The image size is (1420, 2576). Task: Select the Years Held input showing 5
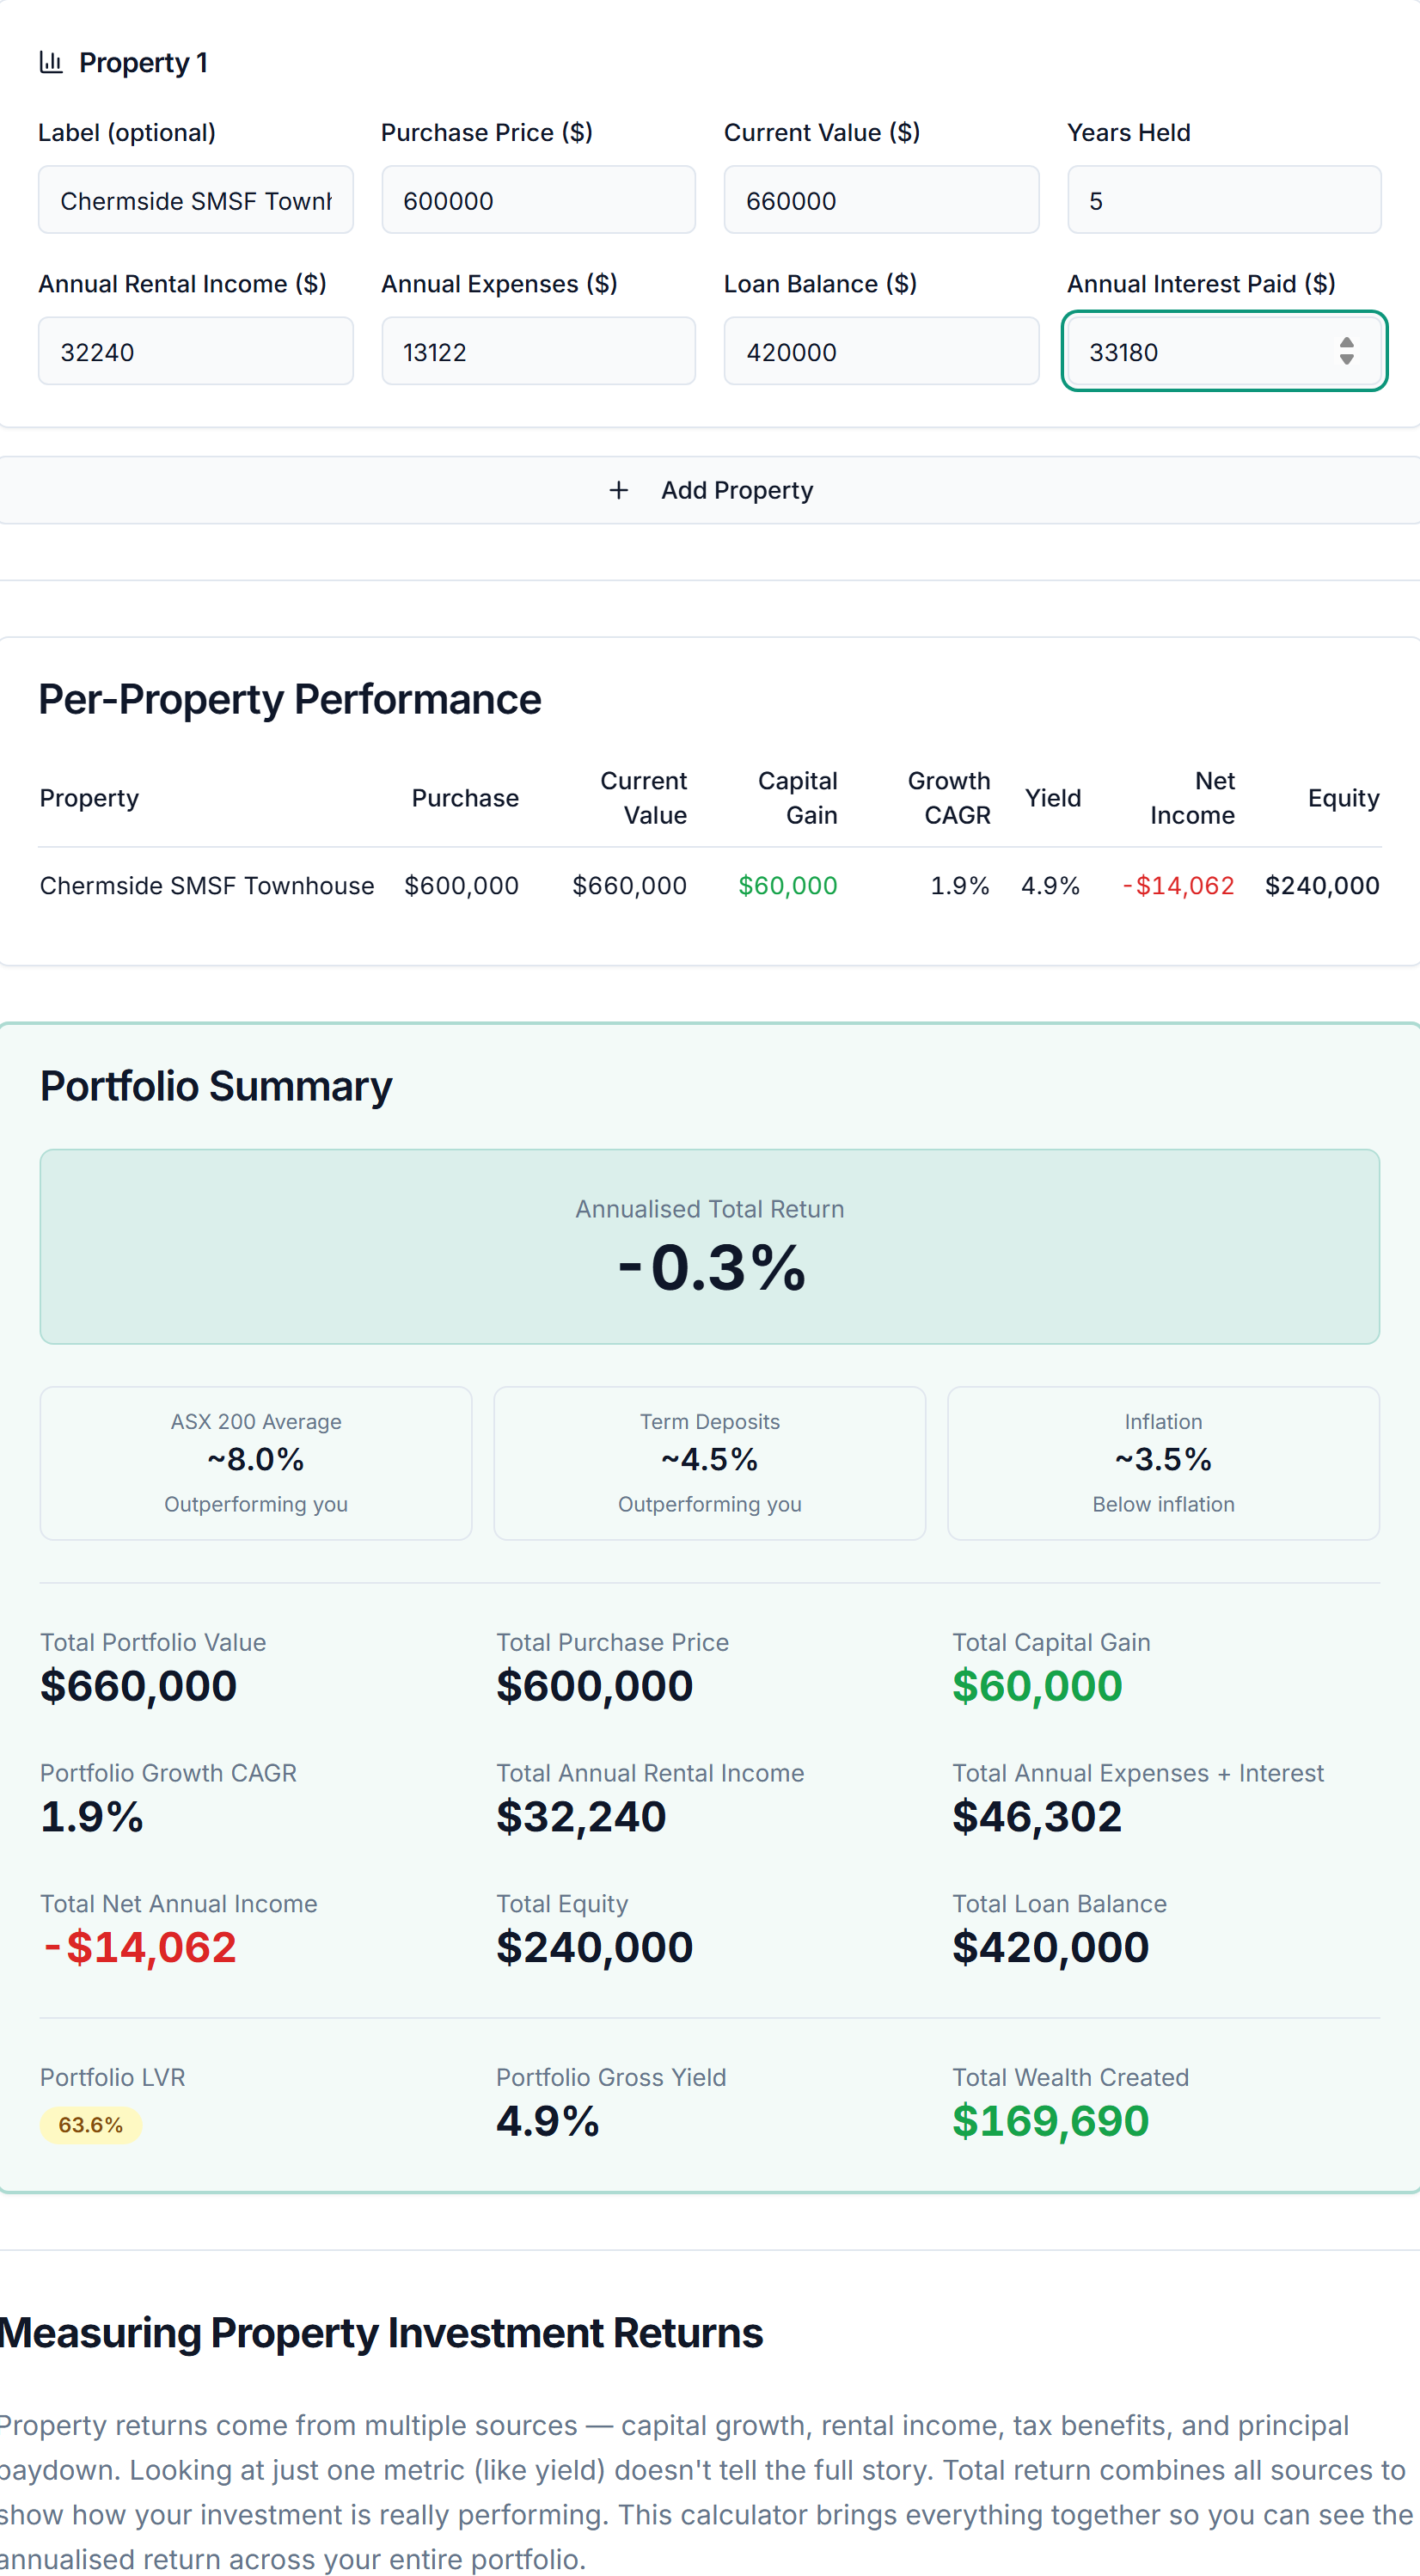click(1224, 200)
